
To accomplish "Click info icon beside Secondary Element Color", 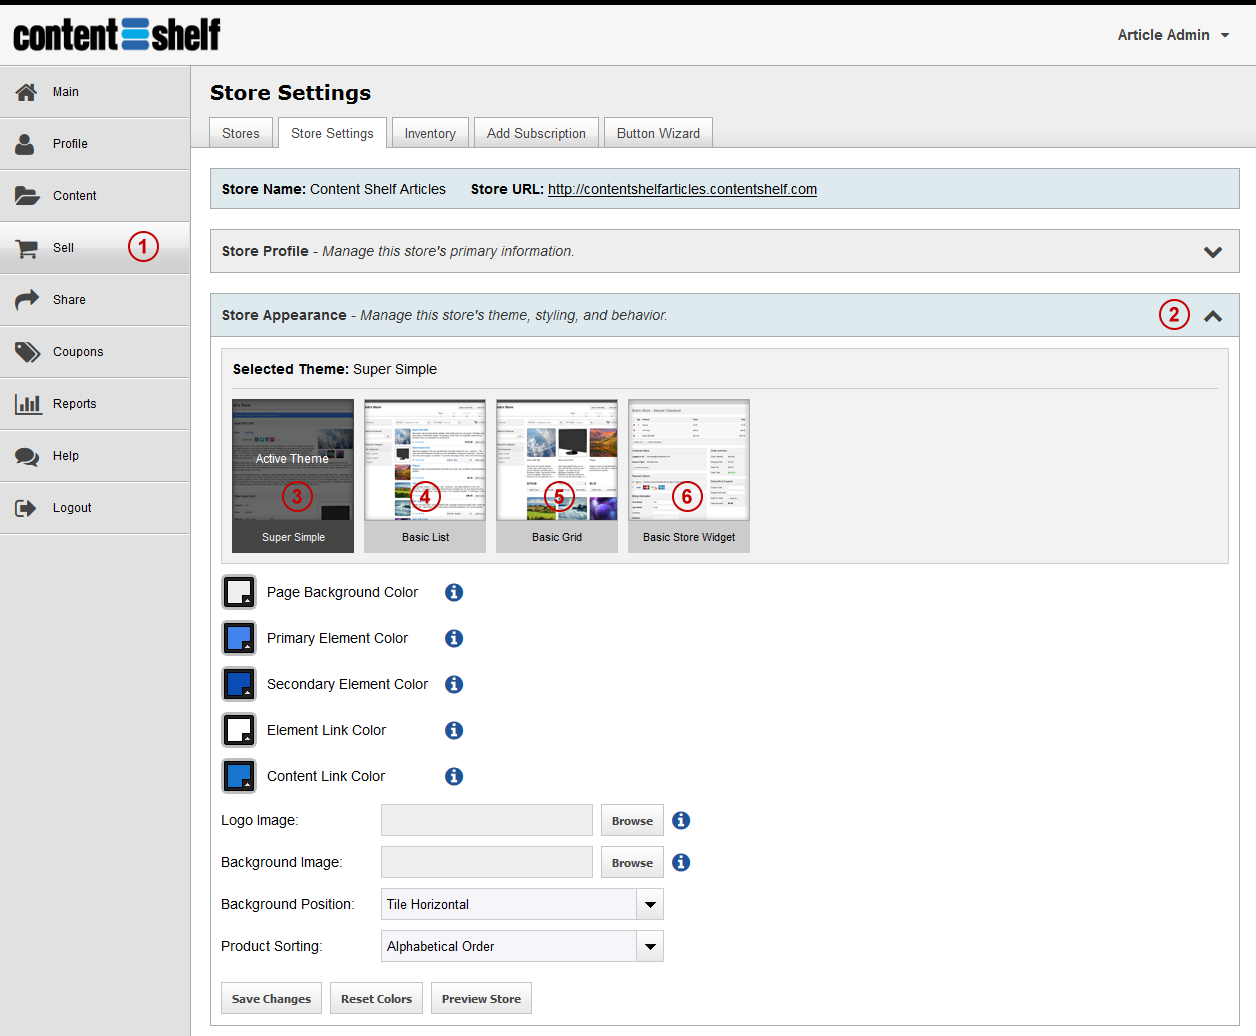I will (454, 684).
